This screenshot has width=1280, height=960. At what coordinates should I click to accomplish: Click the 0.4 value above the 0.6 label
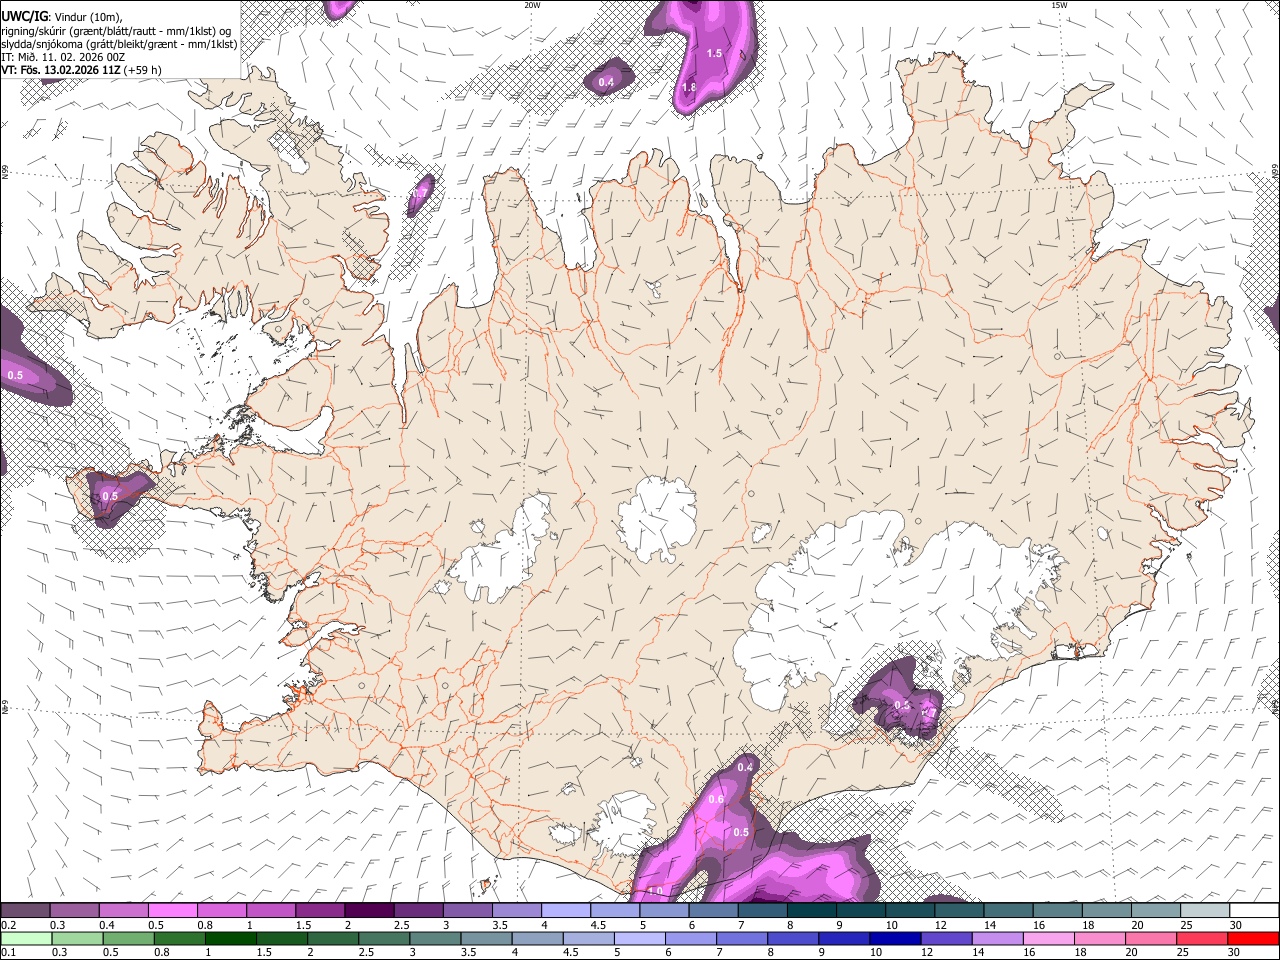(744, 767)
